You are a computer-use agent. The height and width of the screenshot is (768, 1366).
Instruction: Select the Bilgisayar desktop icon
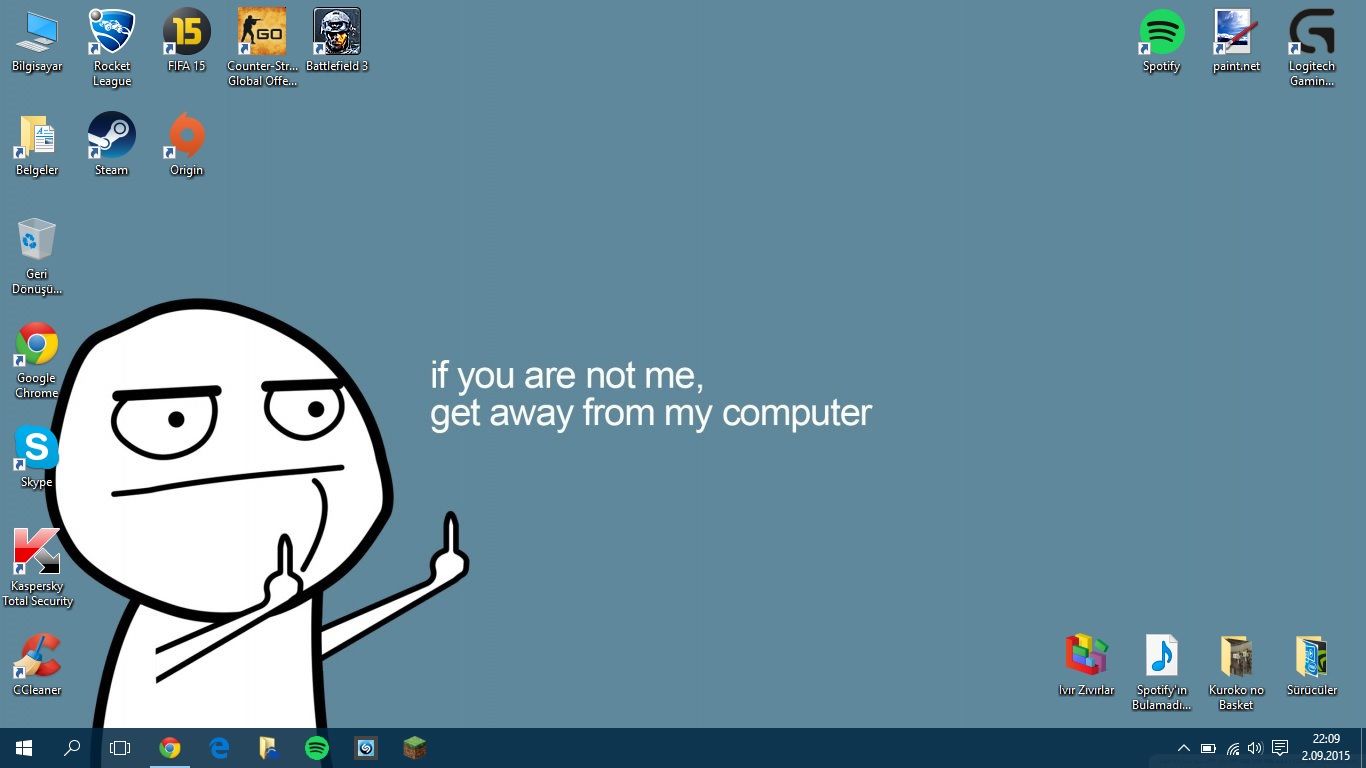point(37,41)
